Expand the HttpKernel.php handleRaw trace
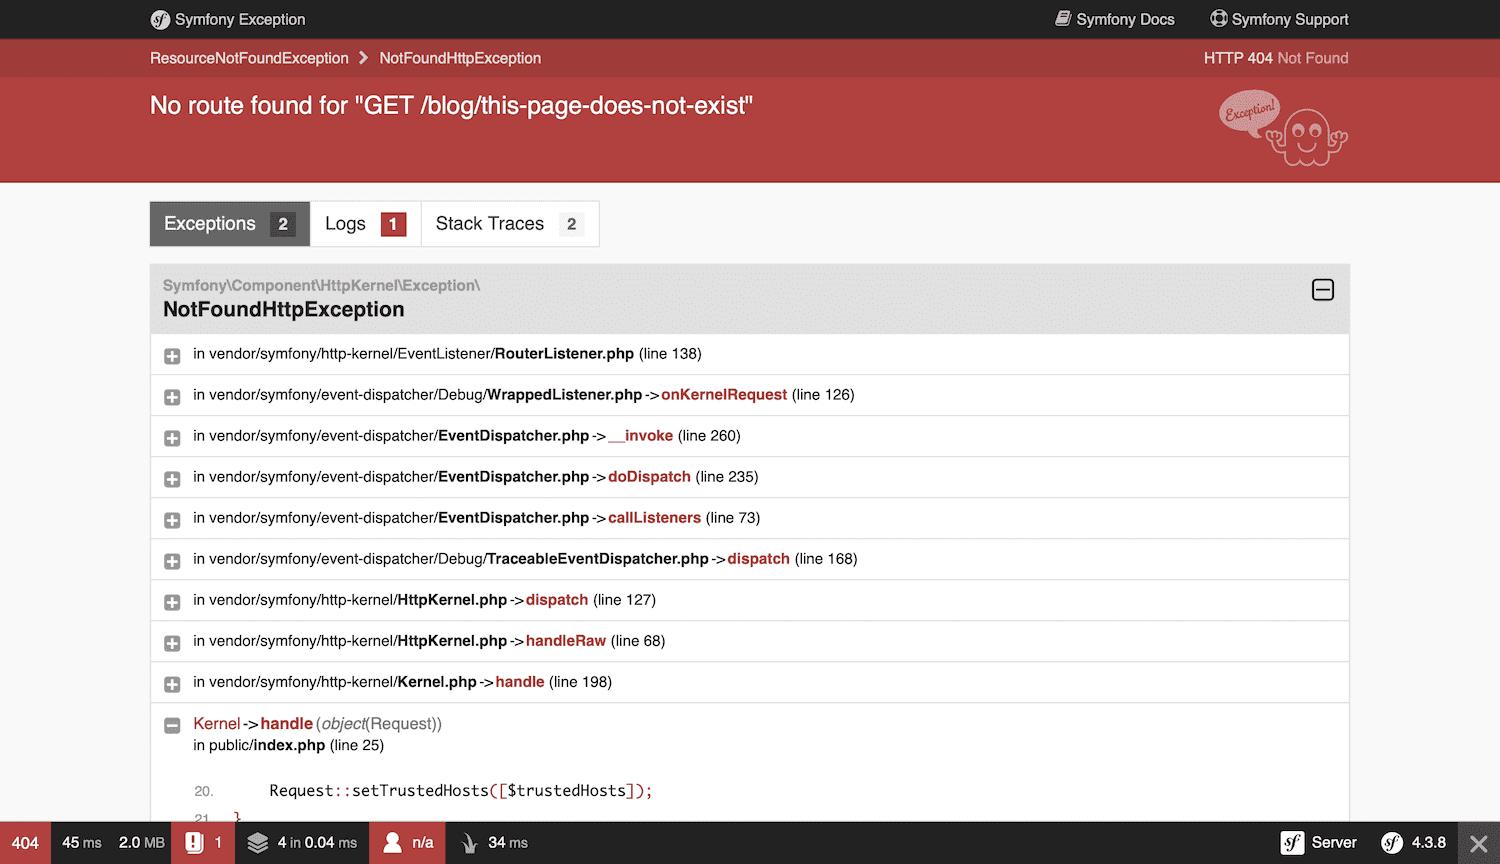Image resolution: width=1500 pixels, height=864 pixels. tap(172, 643)
